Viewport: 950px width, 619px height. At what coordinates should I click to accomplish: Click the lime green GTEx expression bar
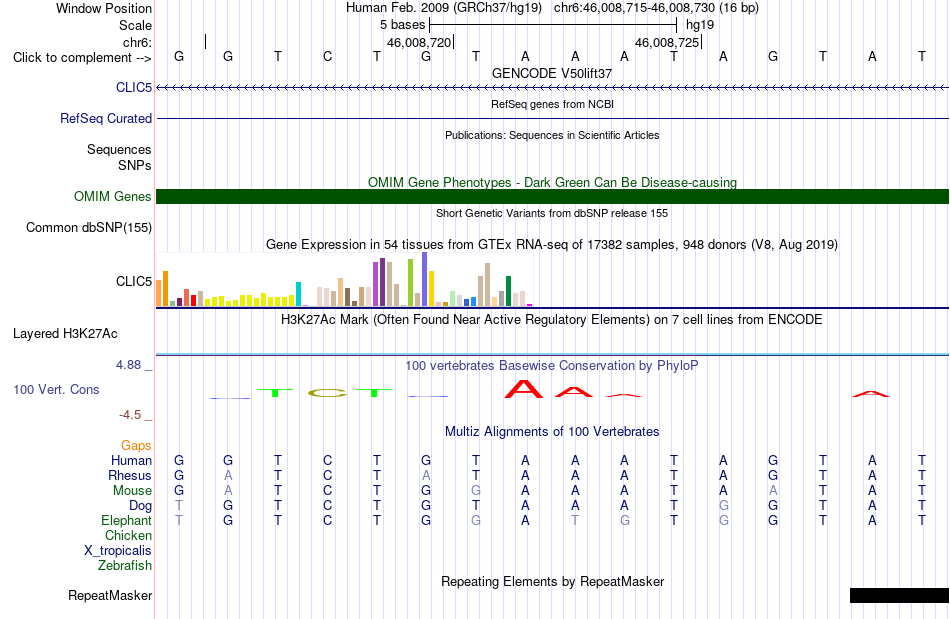pos(410,283)
